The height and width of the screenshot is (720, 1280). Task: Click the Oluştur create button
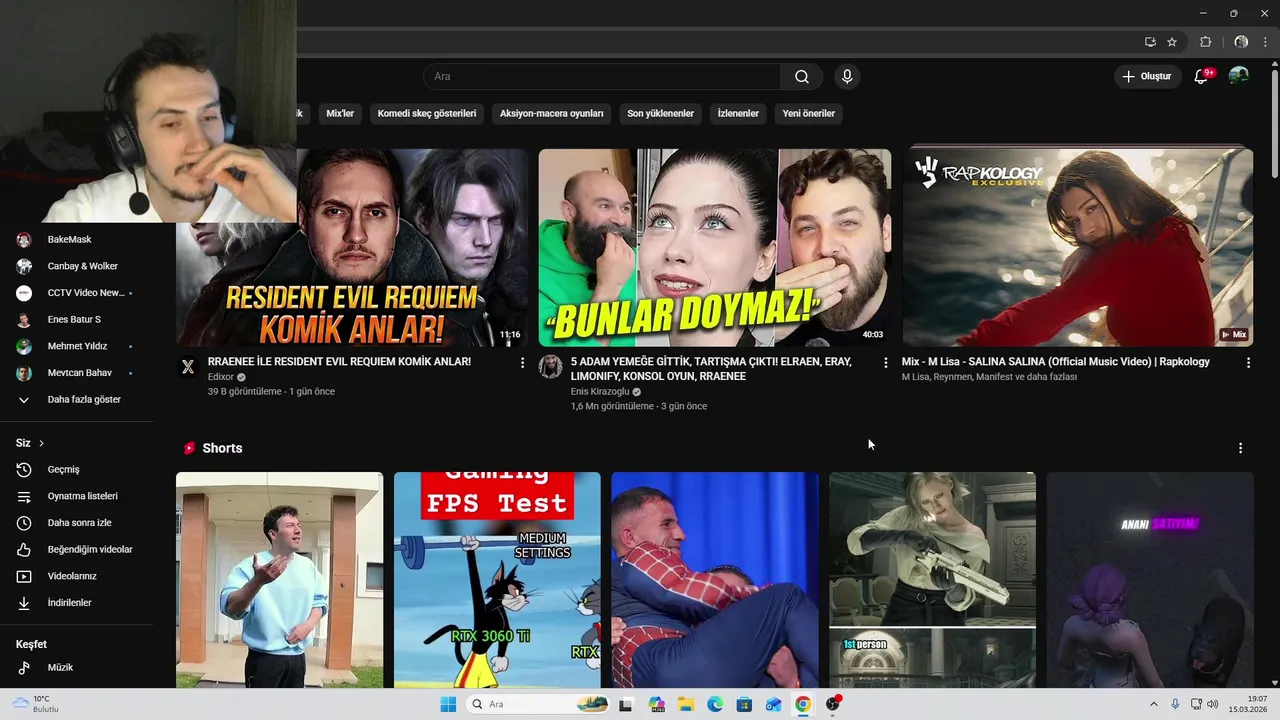(1146, 76)
